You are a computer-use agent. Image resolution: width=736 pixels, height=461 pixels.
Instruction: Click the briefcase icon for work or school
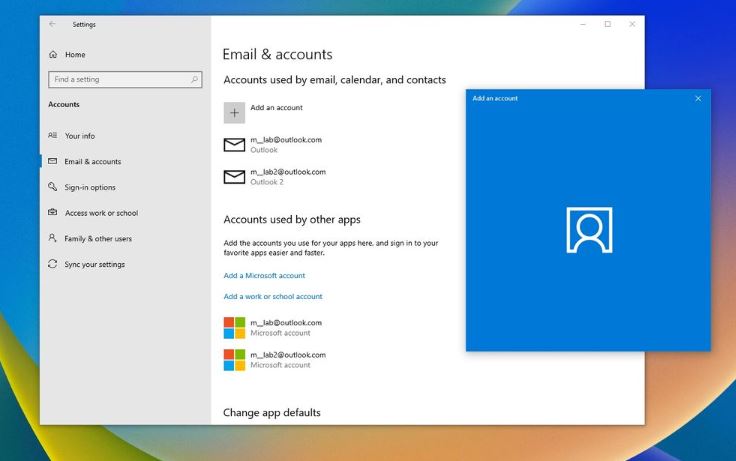(53, 212)
